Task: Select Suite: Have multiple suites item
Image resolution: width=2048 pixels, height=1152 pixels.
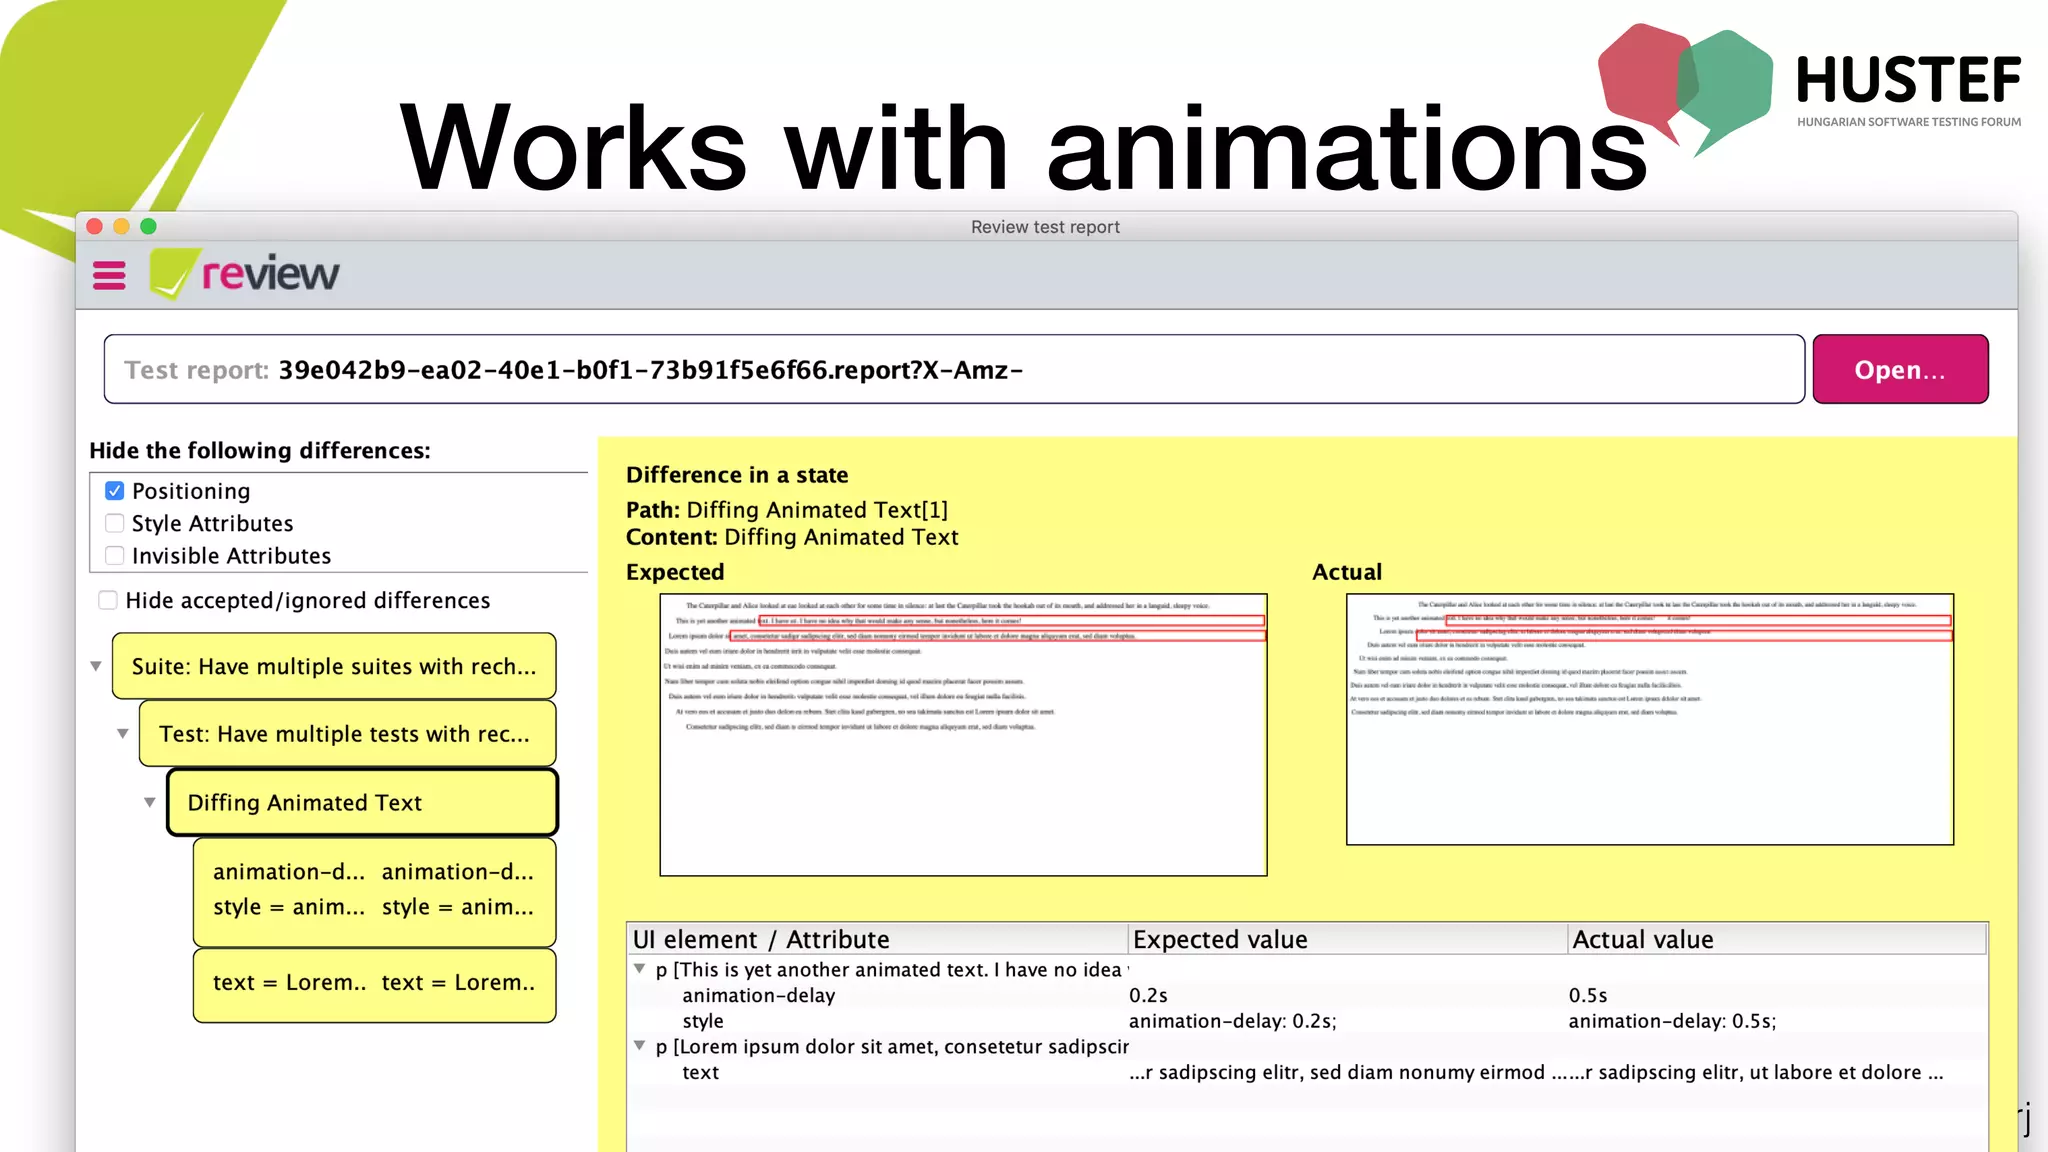Action: tap(334, 666)
